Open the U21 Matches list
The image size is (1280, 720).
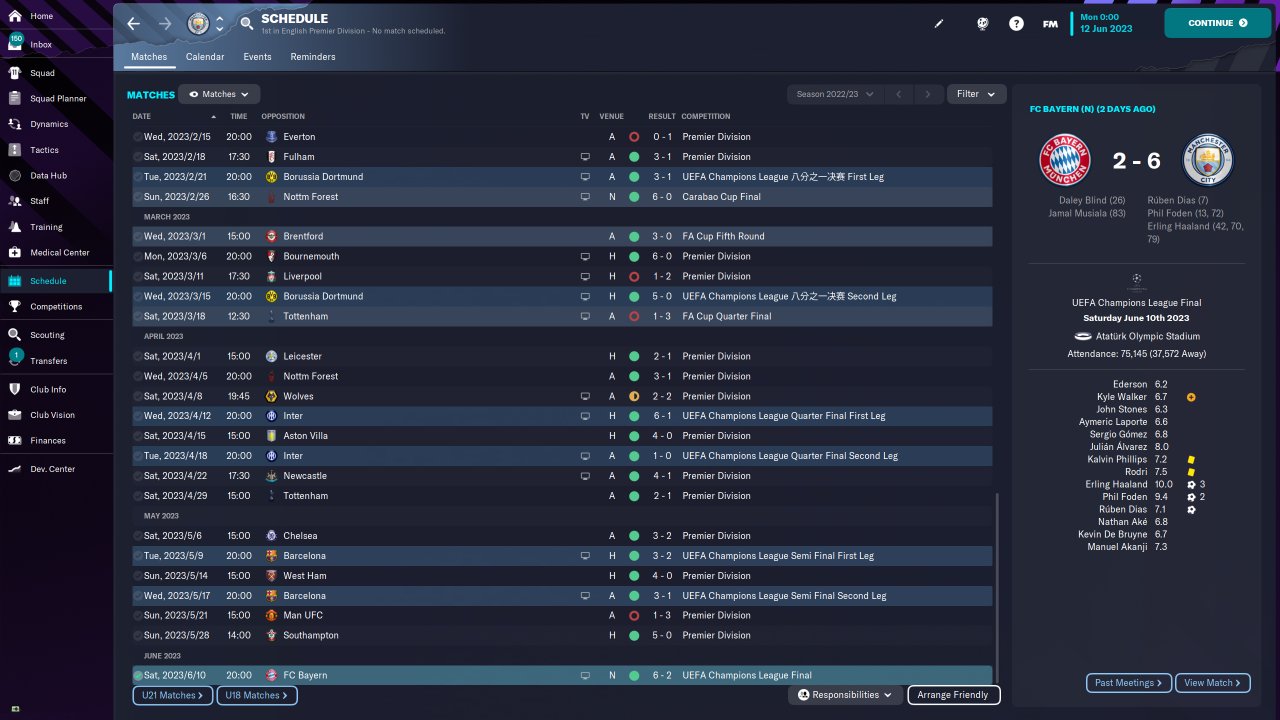pyautogui.click(x=172, y=695)
